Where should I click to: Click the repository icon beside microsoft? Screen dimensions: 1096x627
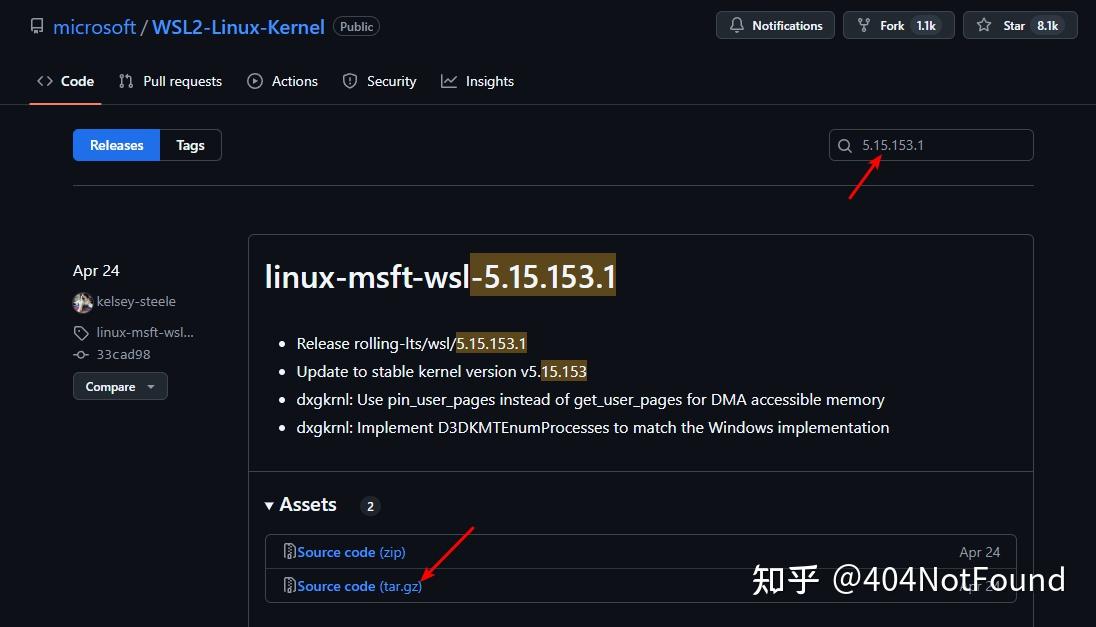pyautogui.click(x=37, y=27)
